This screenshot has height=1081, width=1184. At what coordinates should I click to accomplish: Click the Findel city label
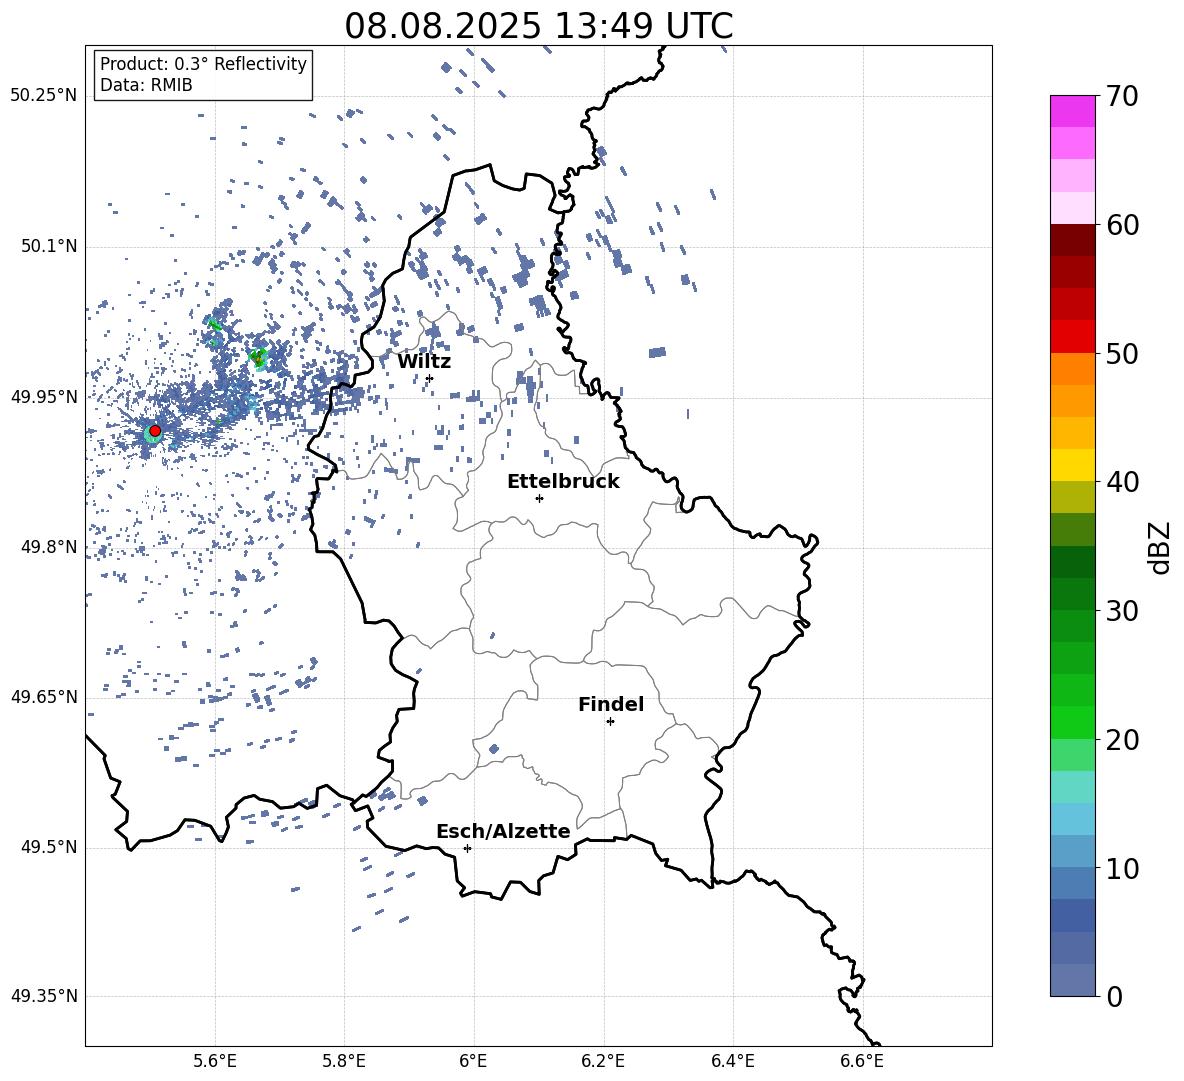pyautogui.click(x=611, y=704)
